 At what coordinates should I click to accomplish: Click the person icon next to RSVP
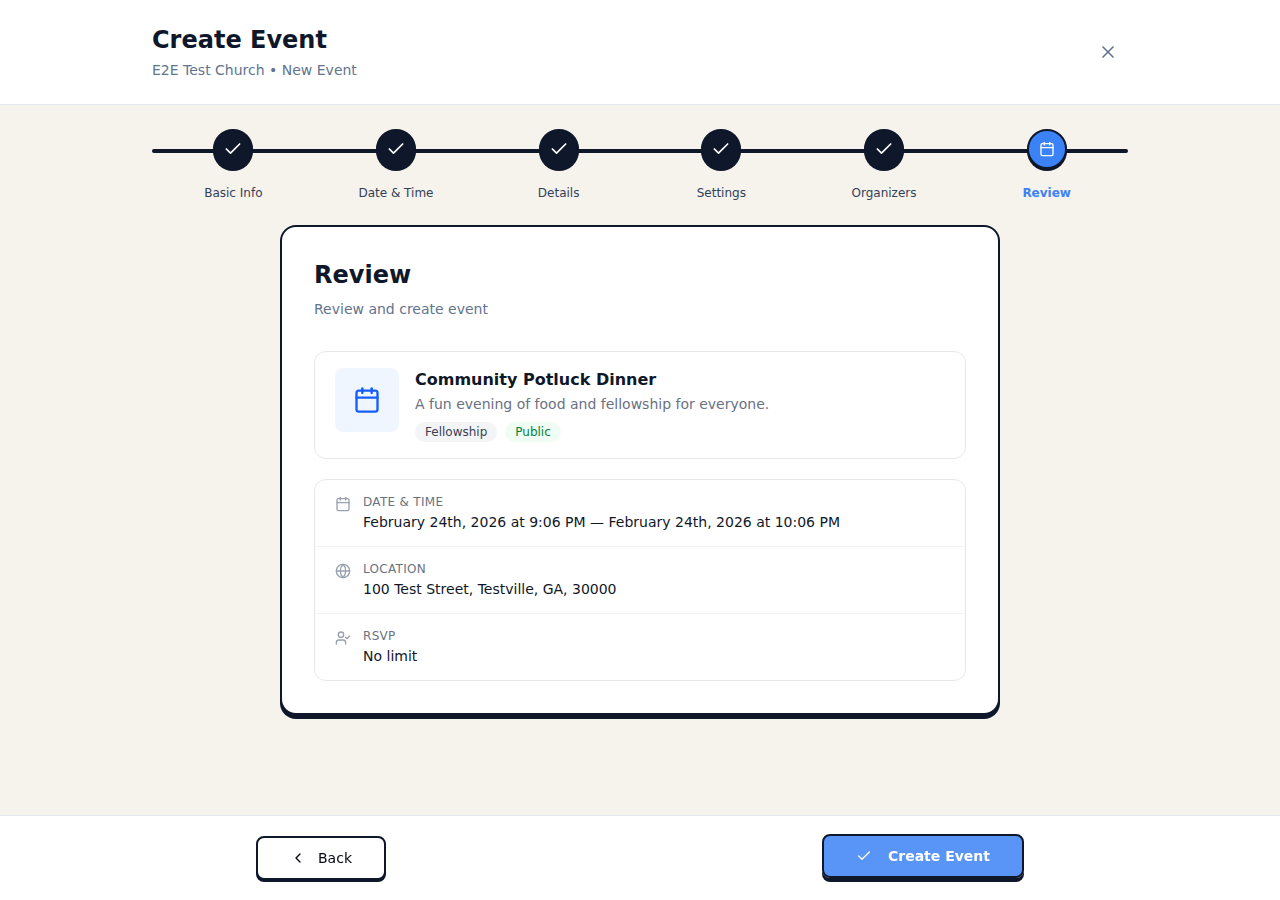(343, 637)
